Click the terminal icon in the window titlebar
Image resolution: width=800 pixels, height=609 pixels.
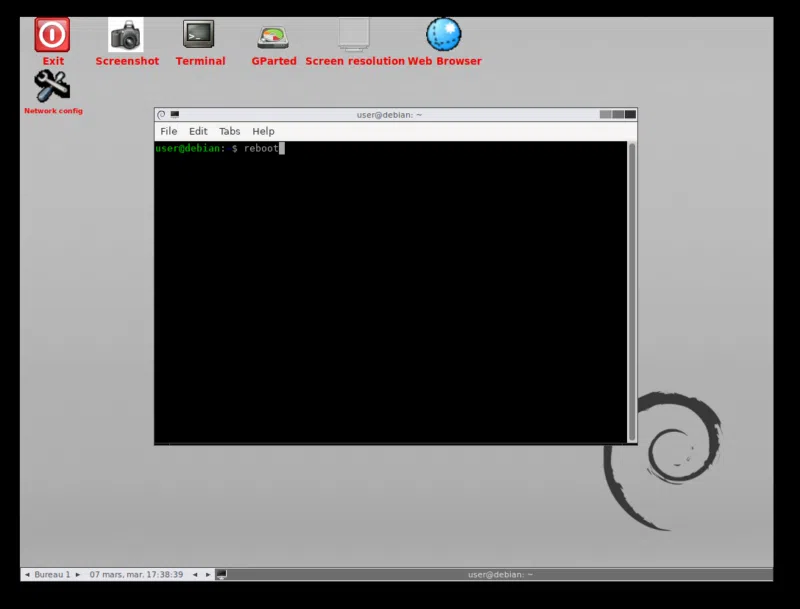click(175, 115)
